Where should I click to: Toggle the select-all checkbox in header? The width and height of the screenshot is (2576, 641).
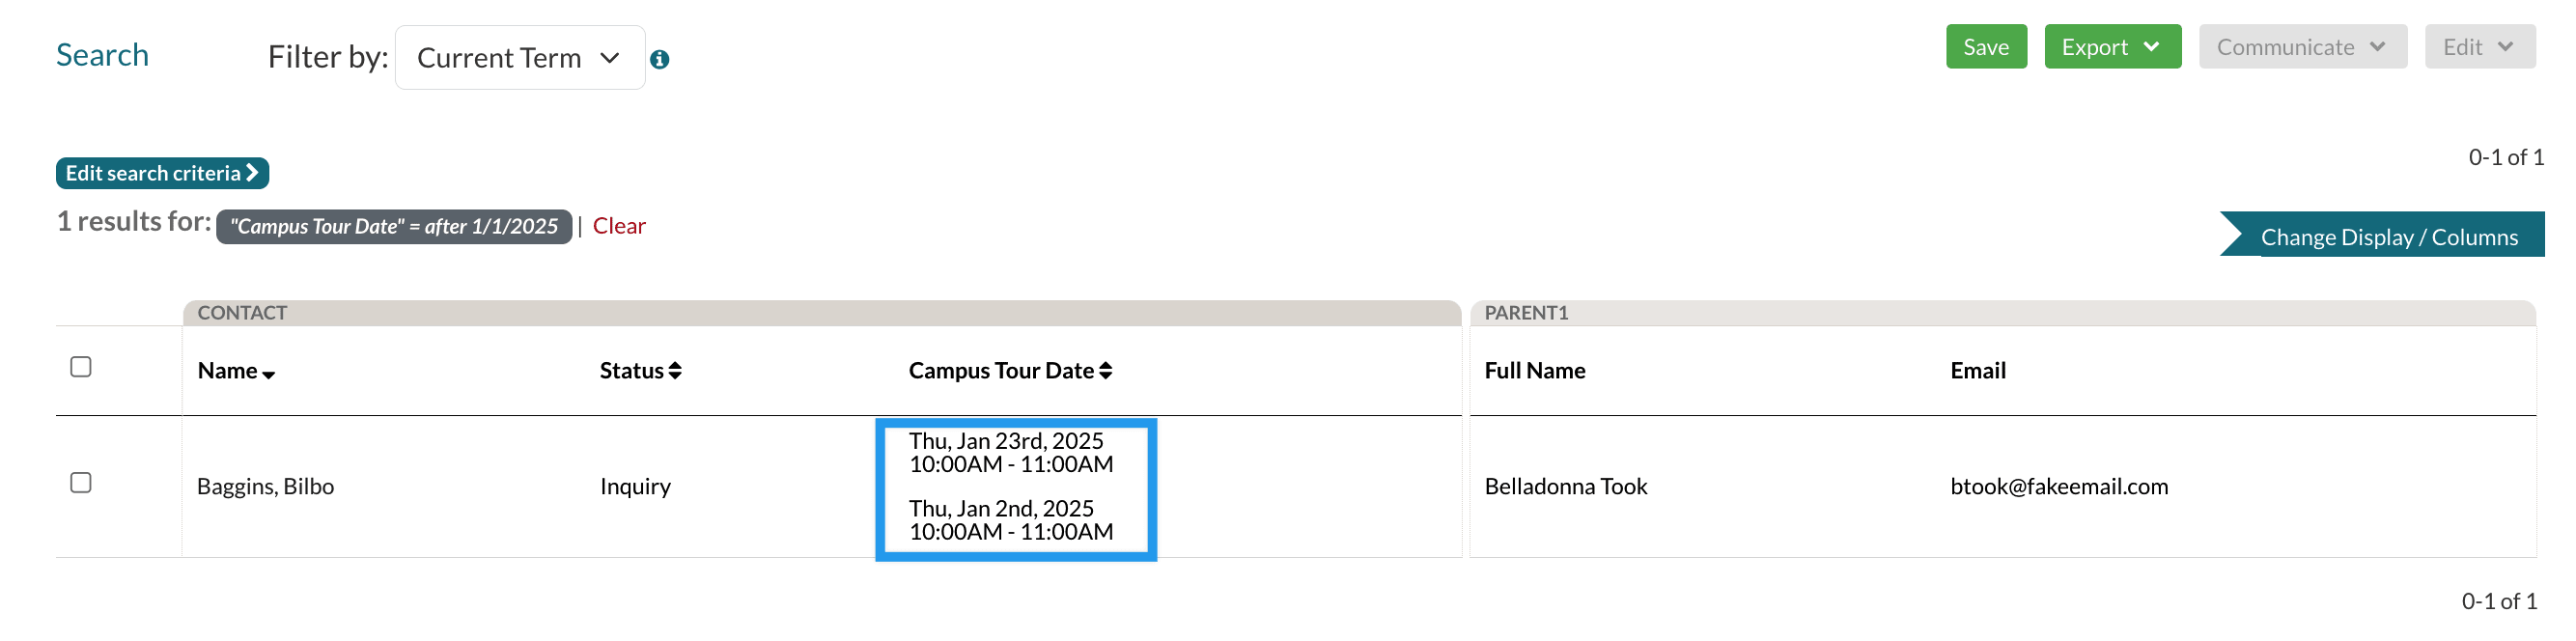[81, 367]
